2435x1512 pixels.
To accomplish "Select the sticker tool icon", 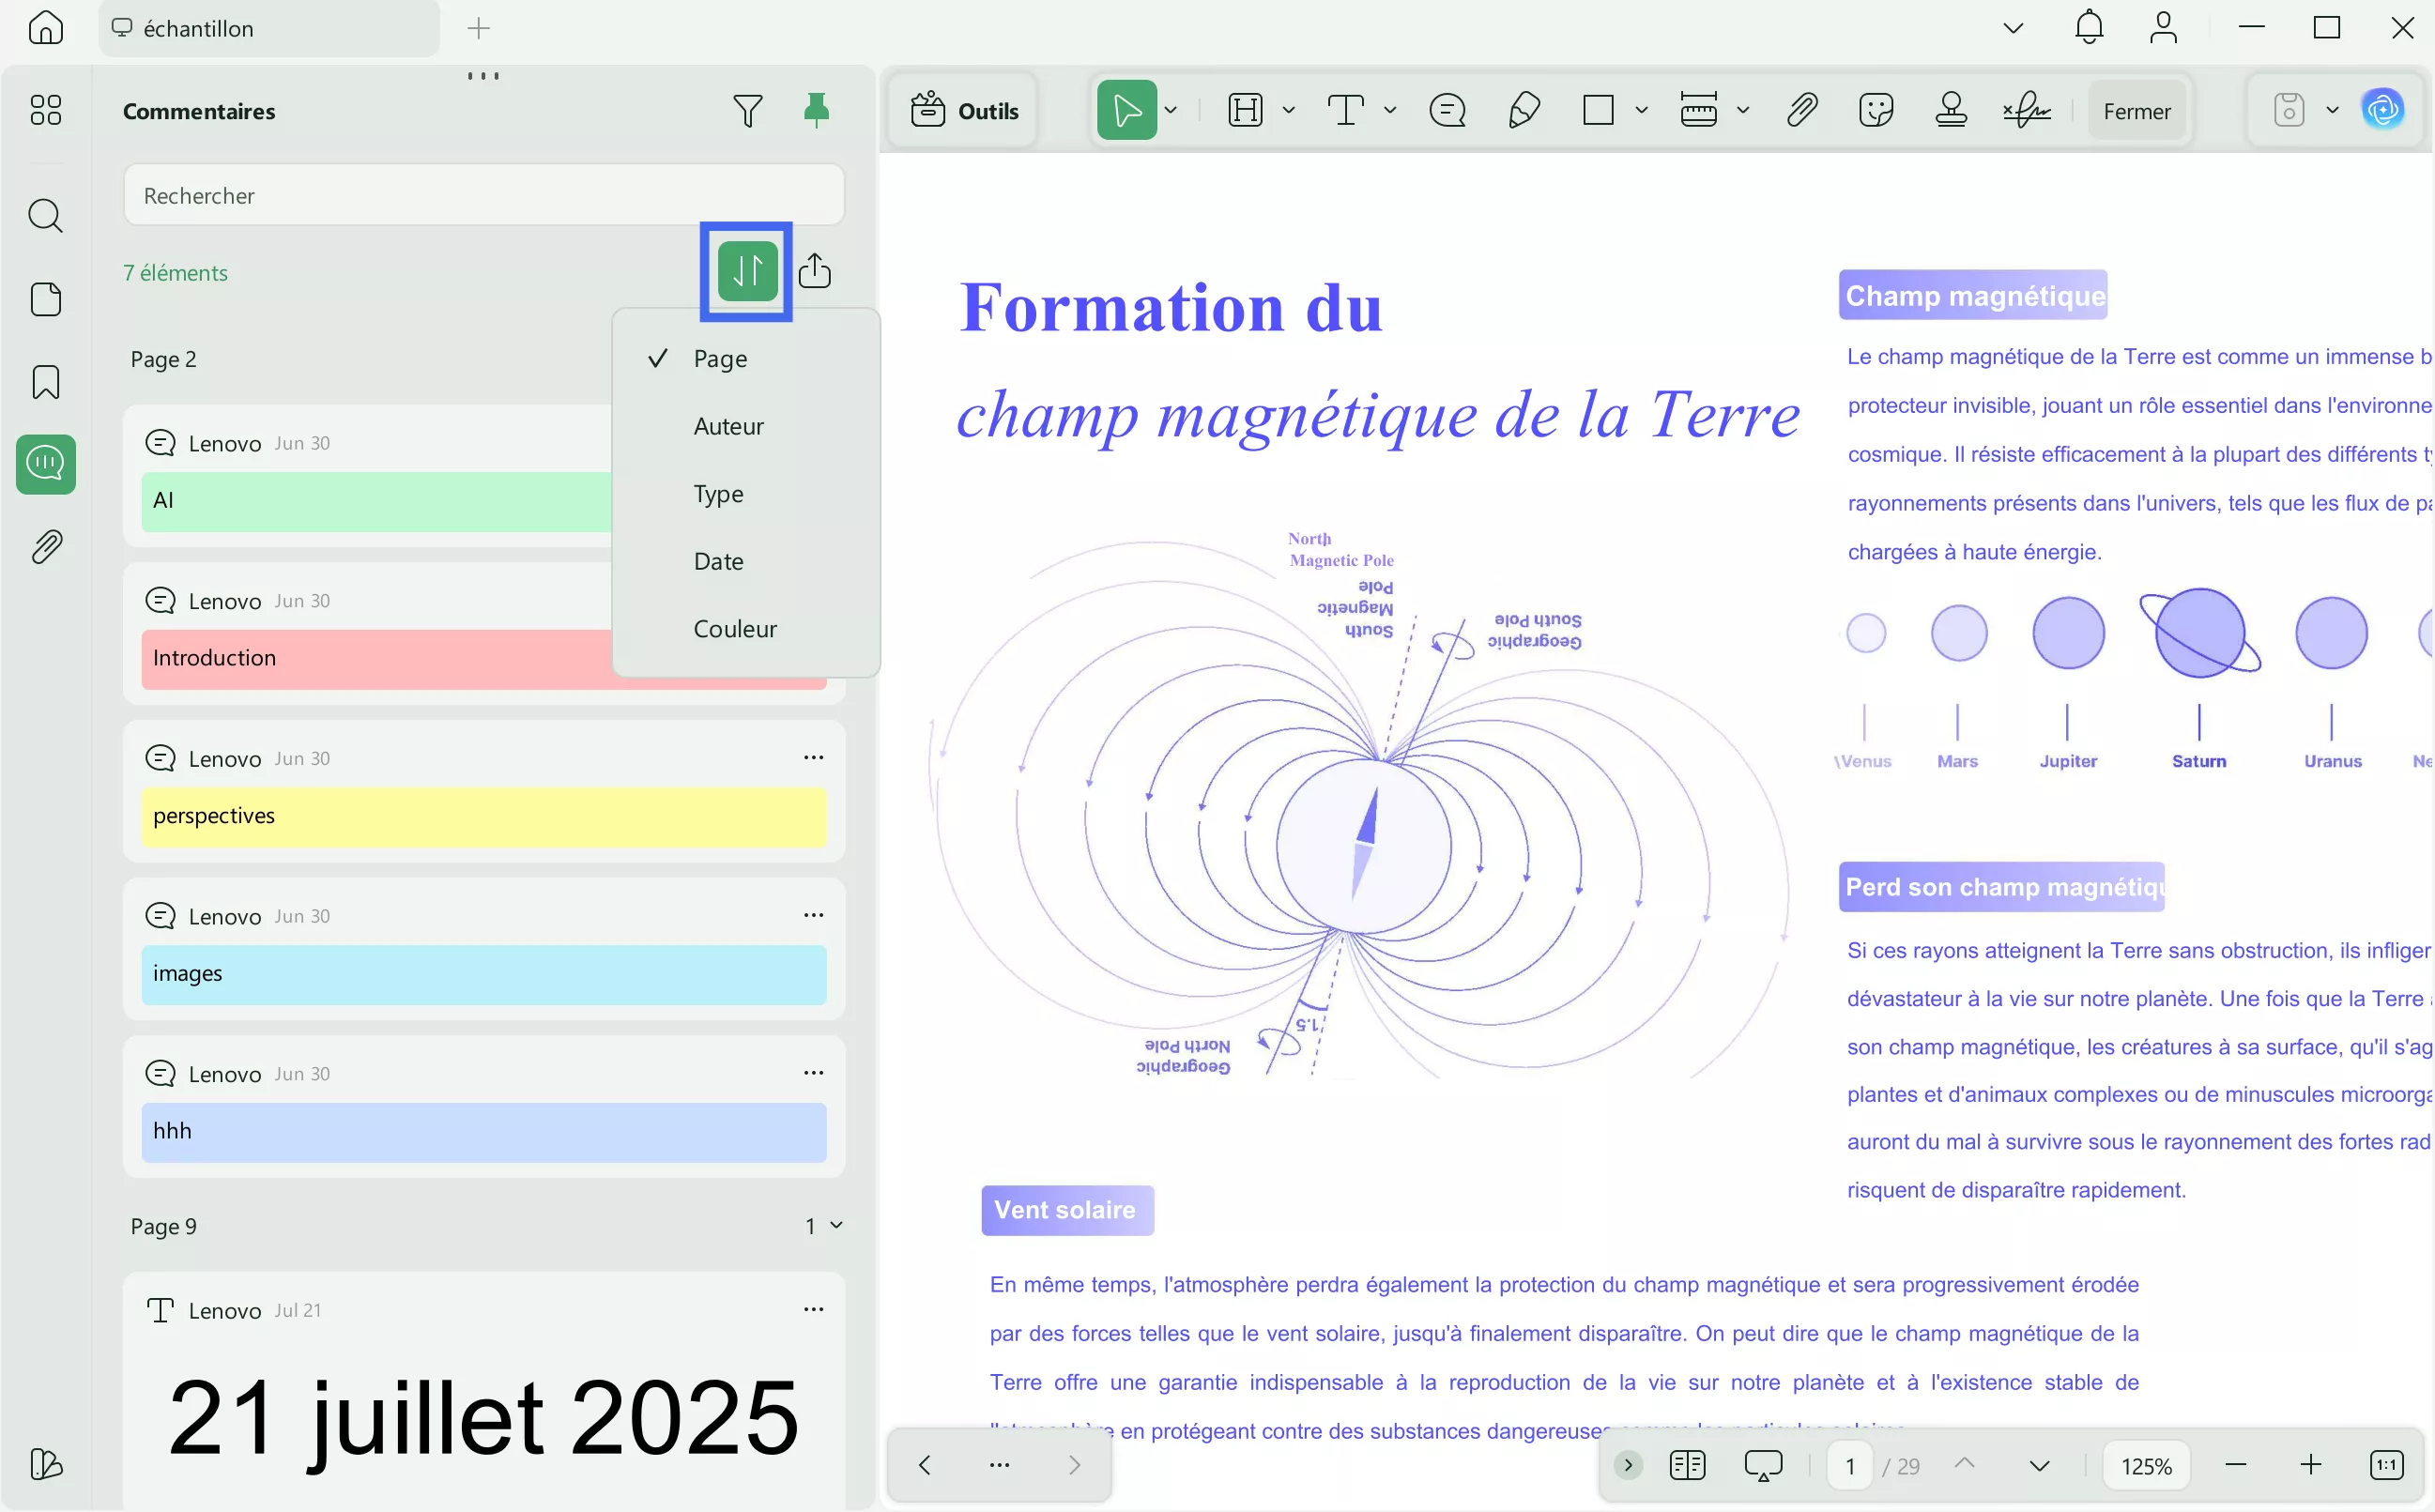I will 1876,110.
